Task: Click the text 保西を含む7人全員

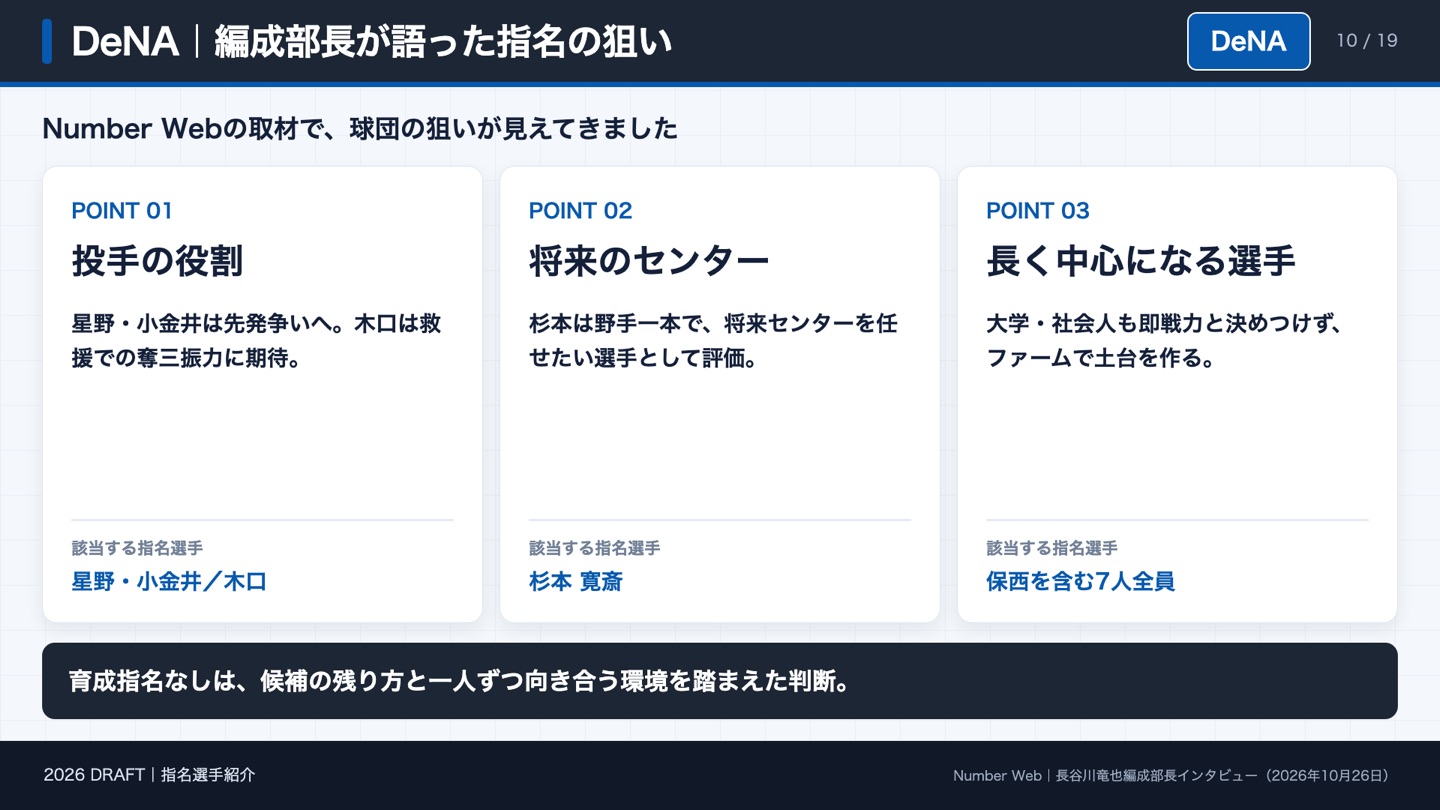Action: (x=1080, y=581)
